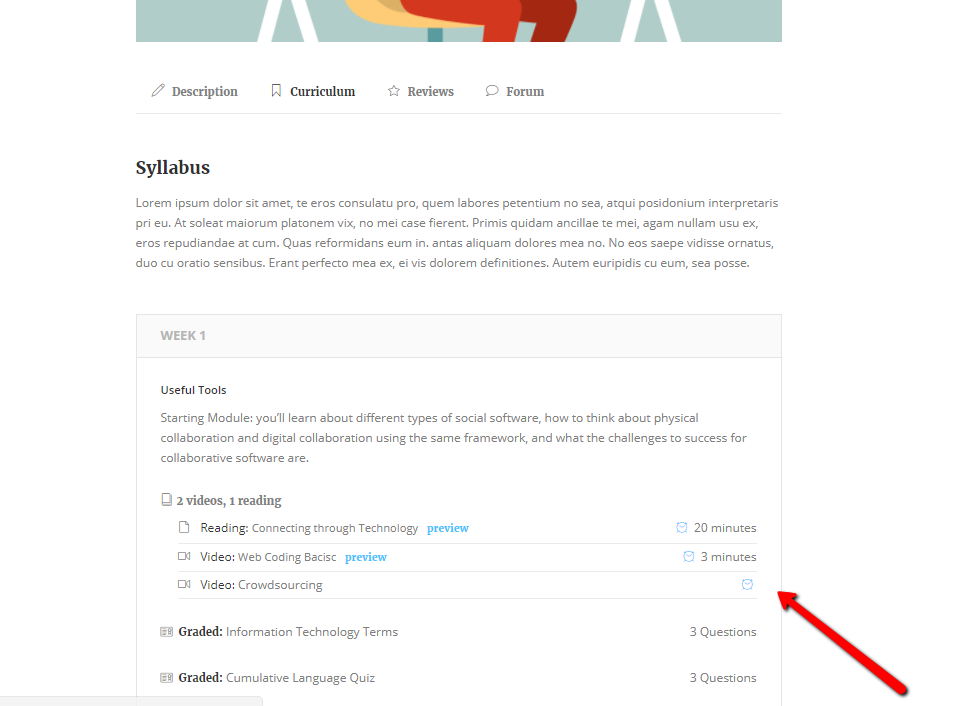955x706 pixels.
Task: Click the bookmark icon beside Curriculum
Action: [x=276, y=91]
